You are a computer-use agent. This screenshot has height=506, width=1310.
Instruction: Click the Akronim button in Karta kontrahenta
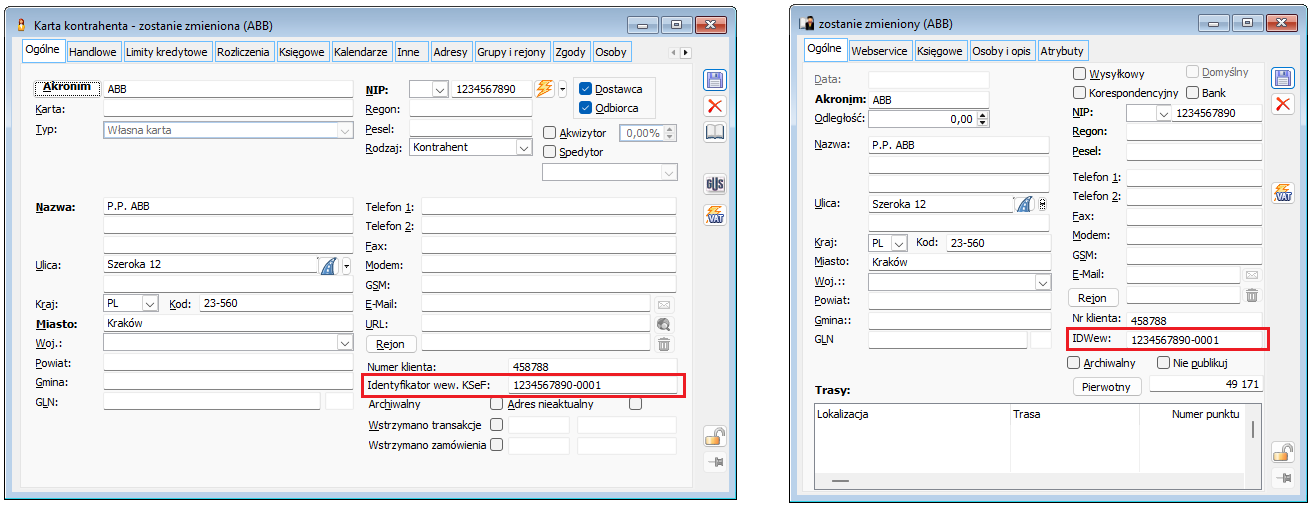pyautogui.click(x=67, y=87)
